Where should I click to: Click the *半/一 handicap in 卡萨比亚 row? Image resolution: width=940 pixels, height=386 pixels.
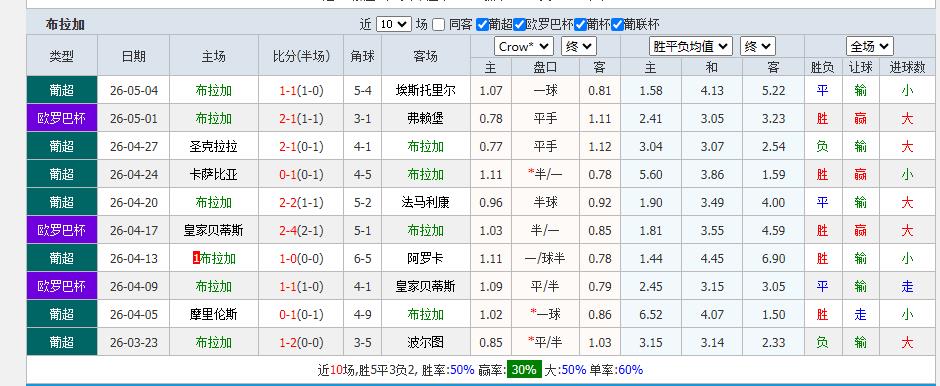pos(545,174)
